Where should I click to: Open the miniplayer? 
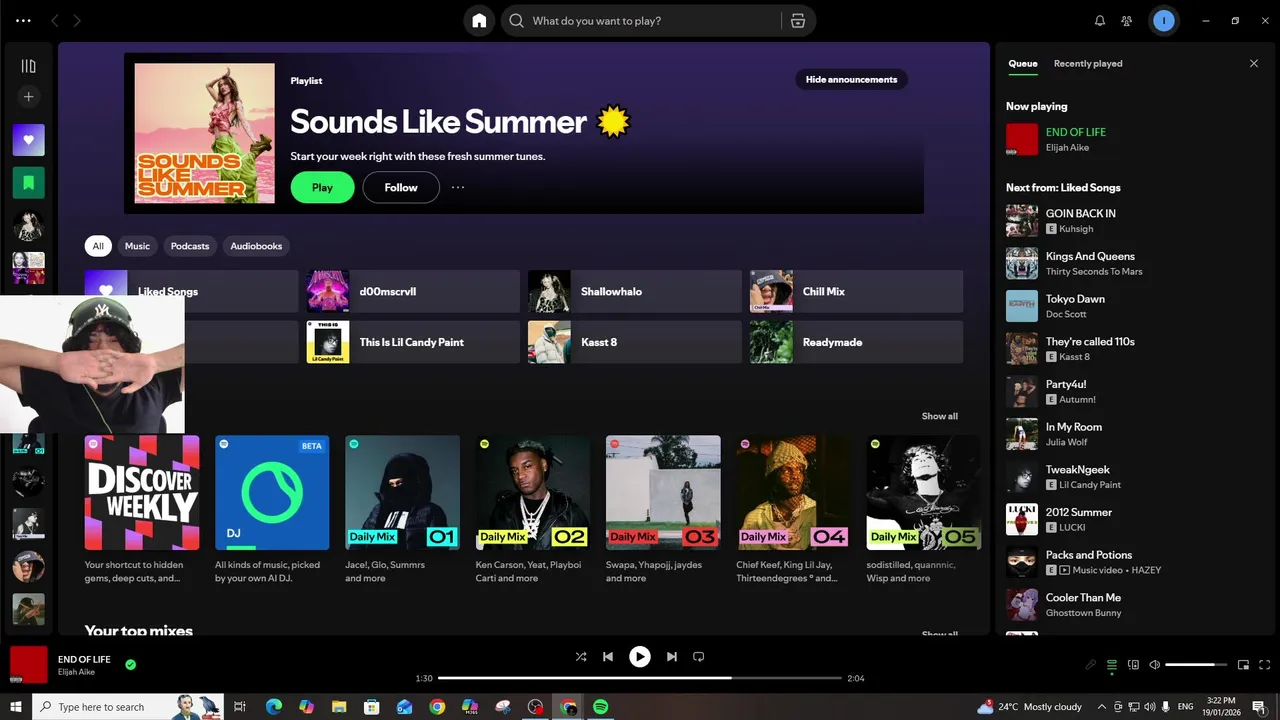click(1244, 665)
